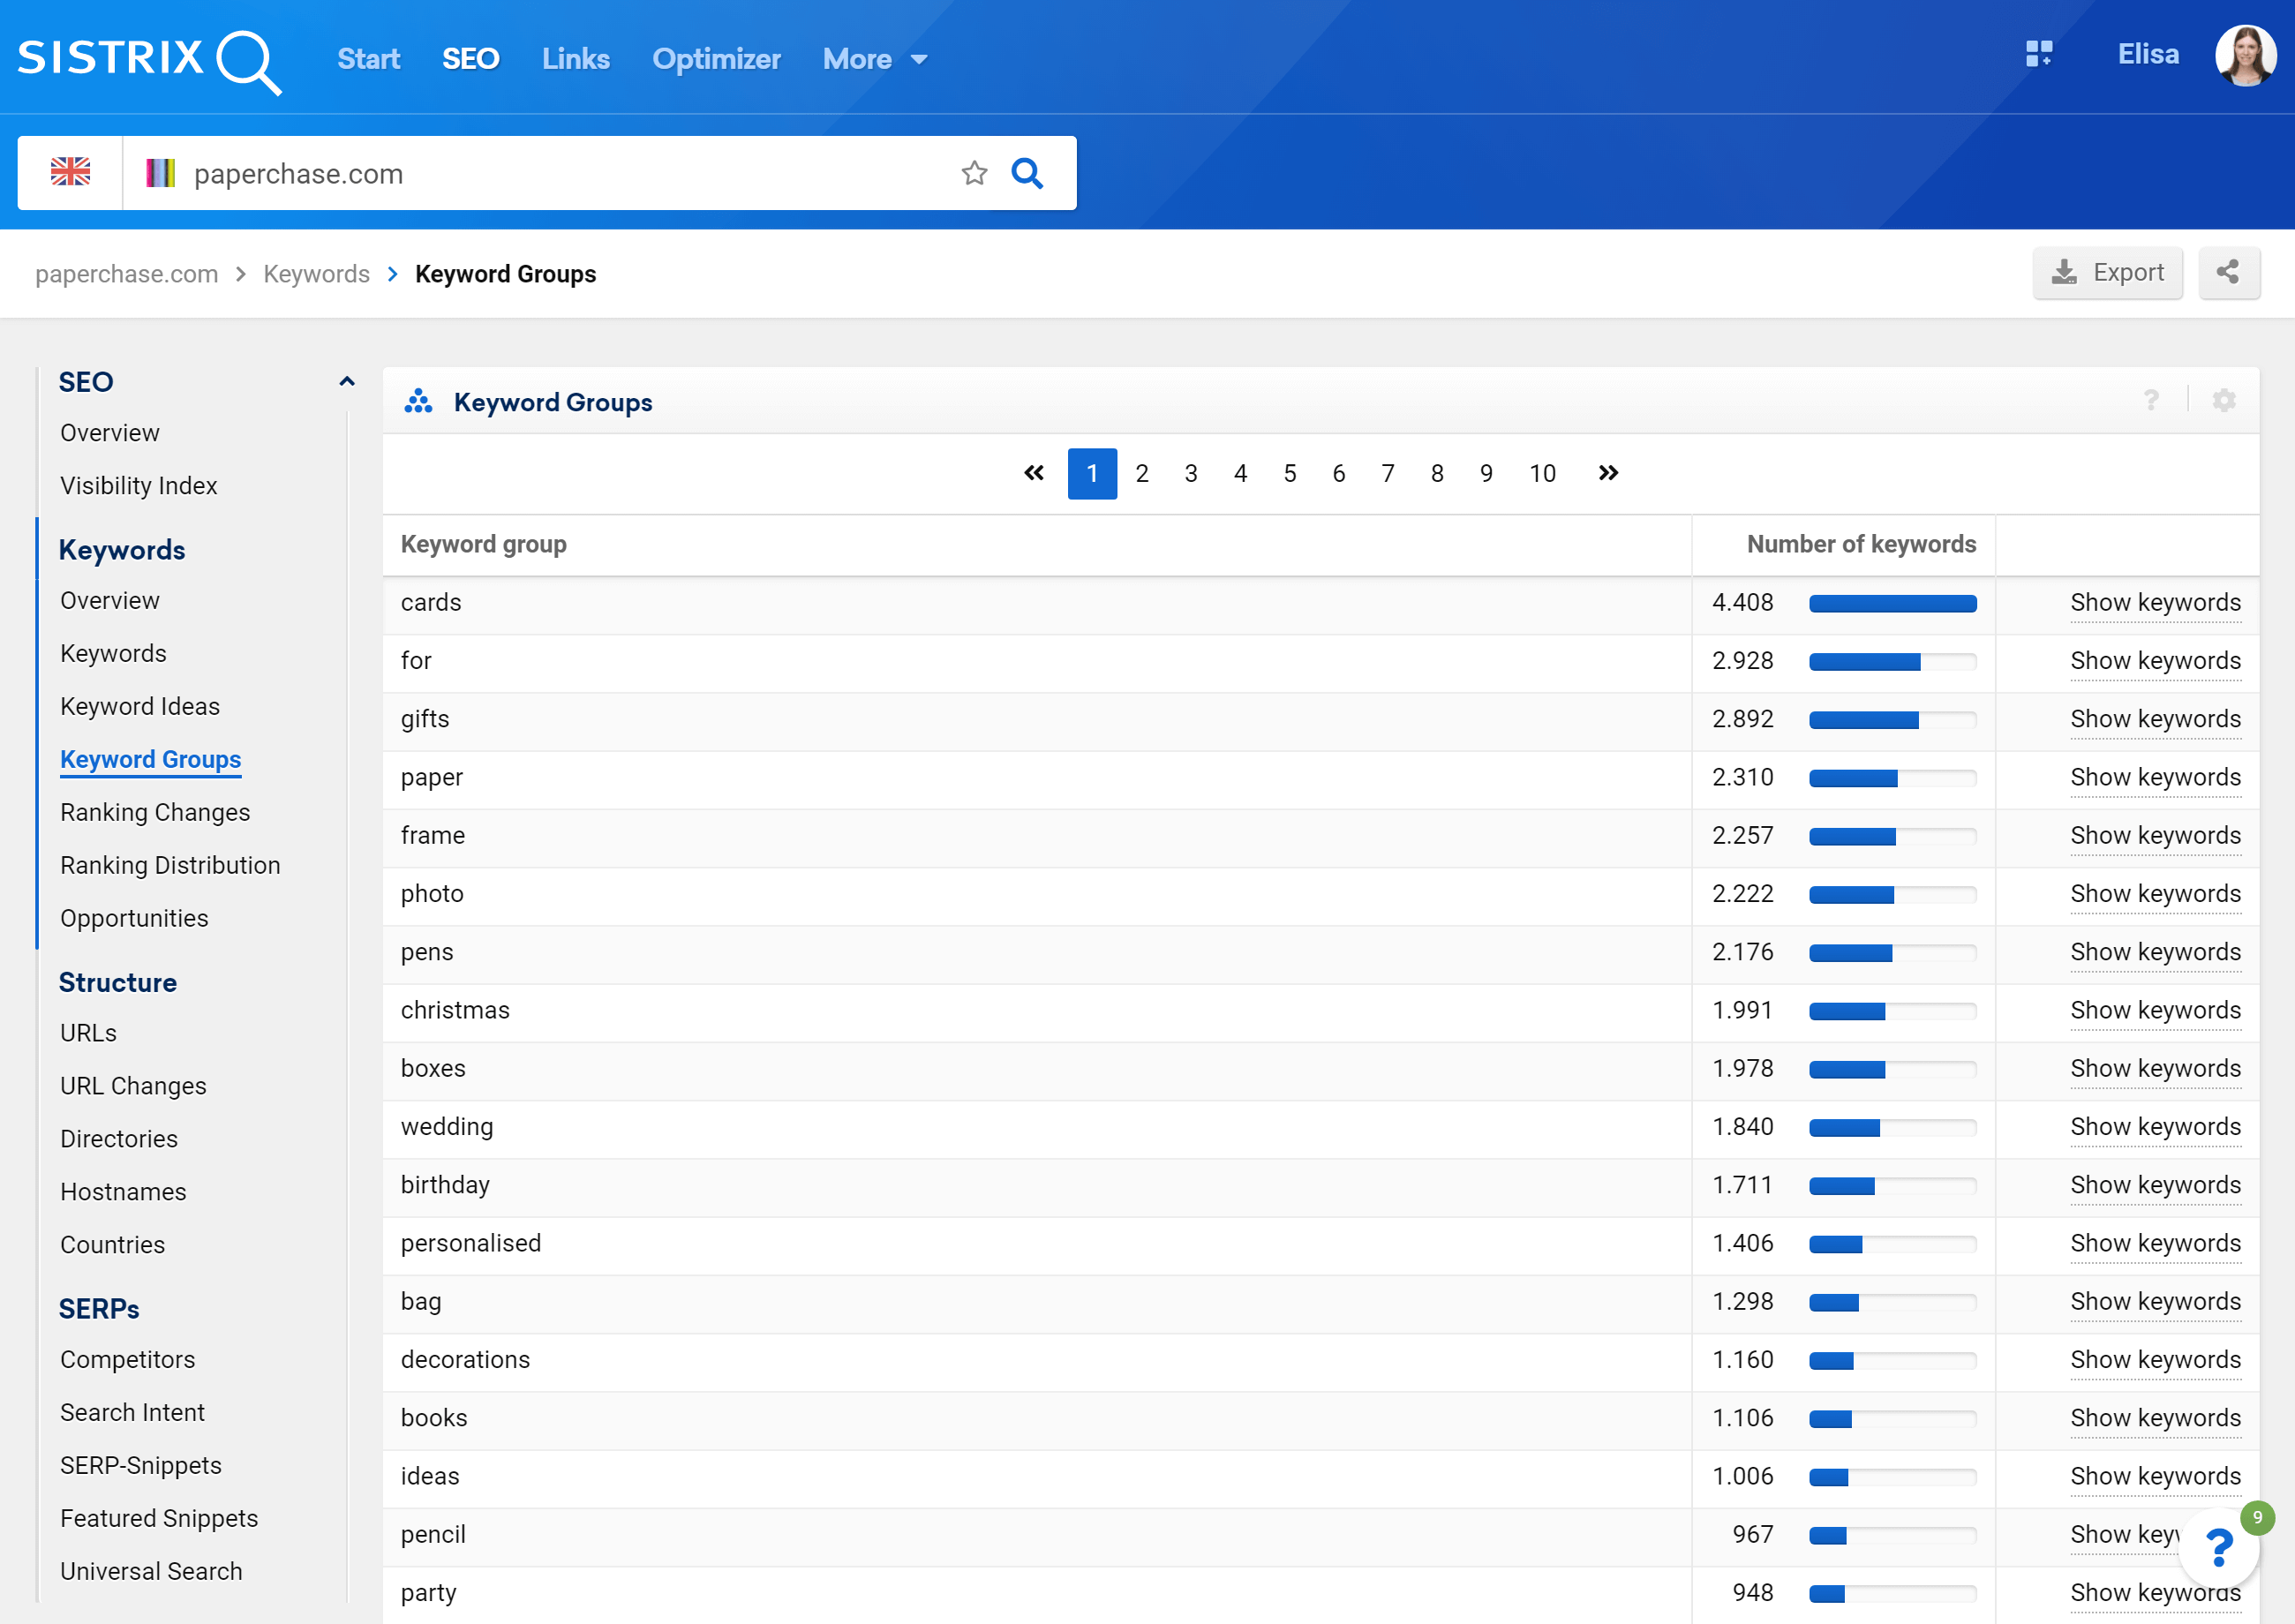
Task: Go to page 5
Action: (1289, 473)
